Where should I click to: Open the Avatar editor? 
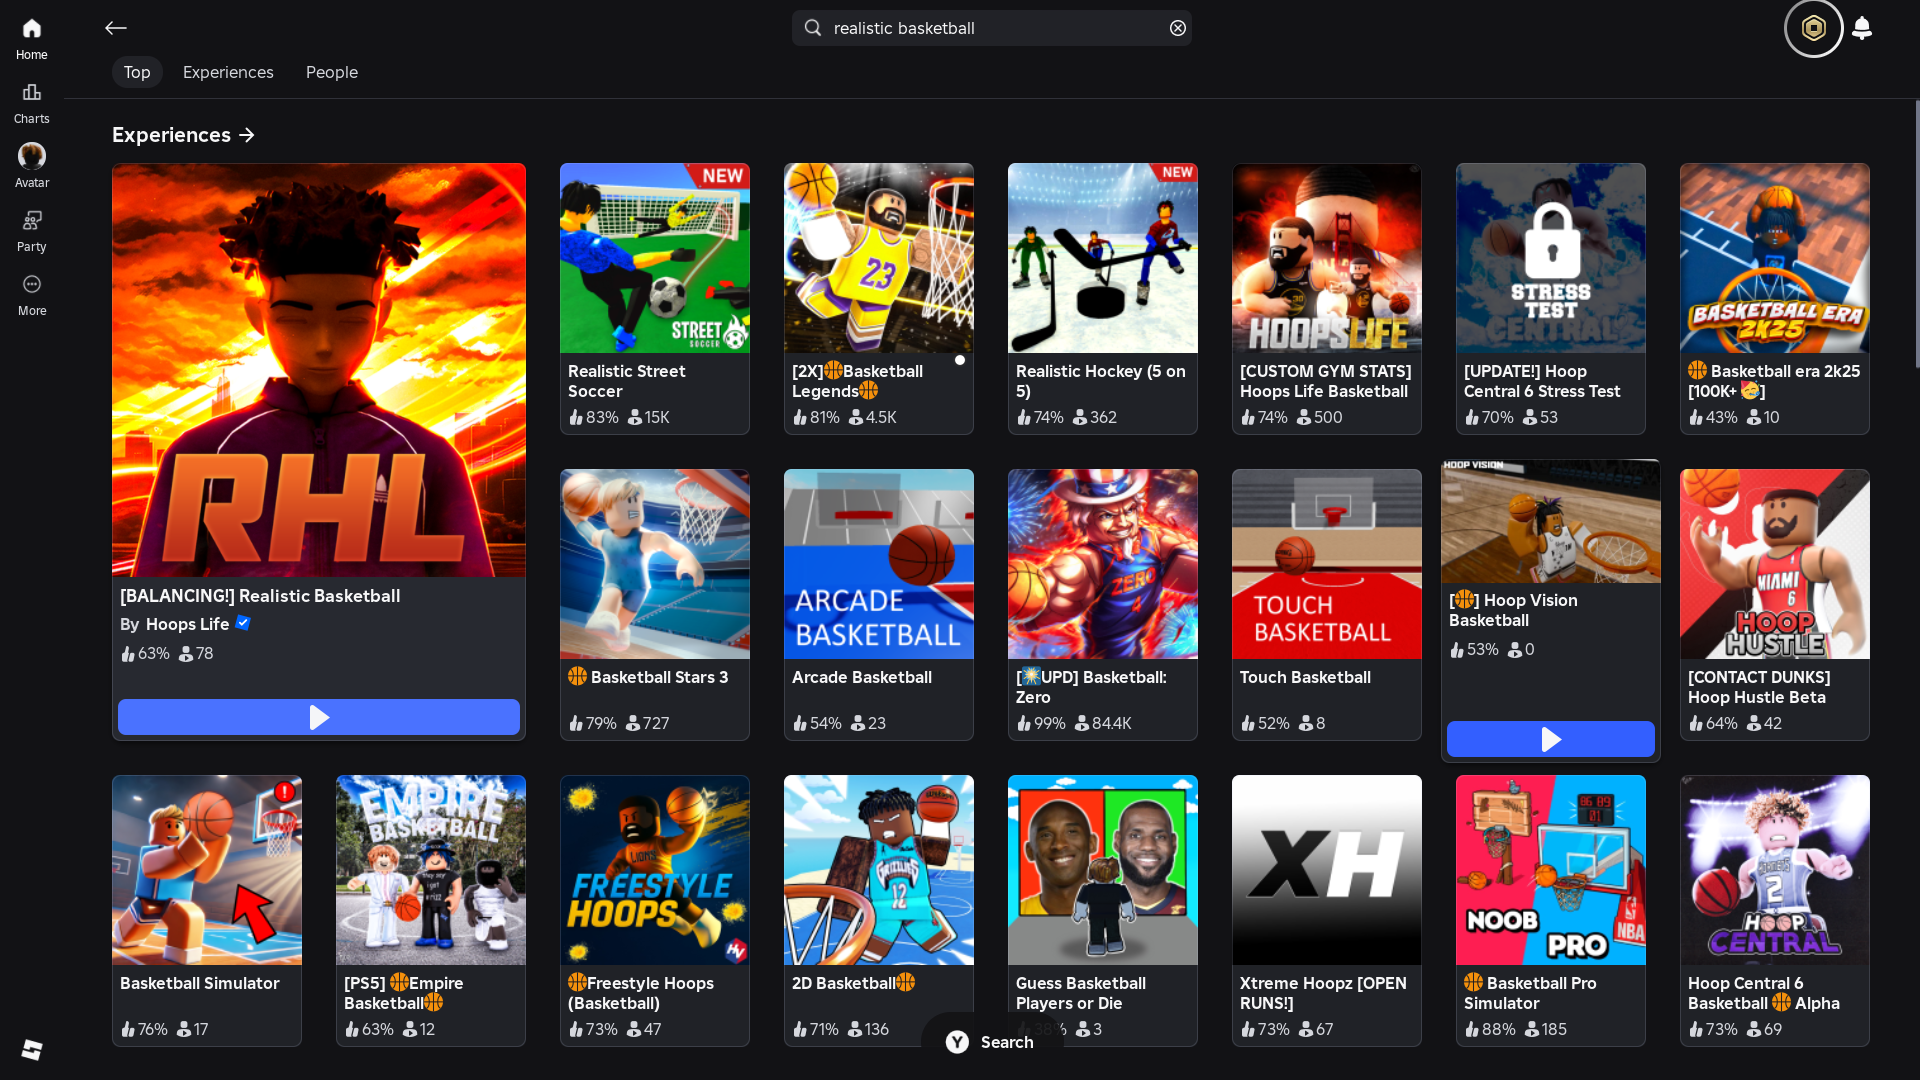tap(31, 167)
